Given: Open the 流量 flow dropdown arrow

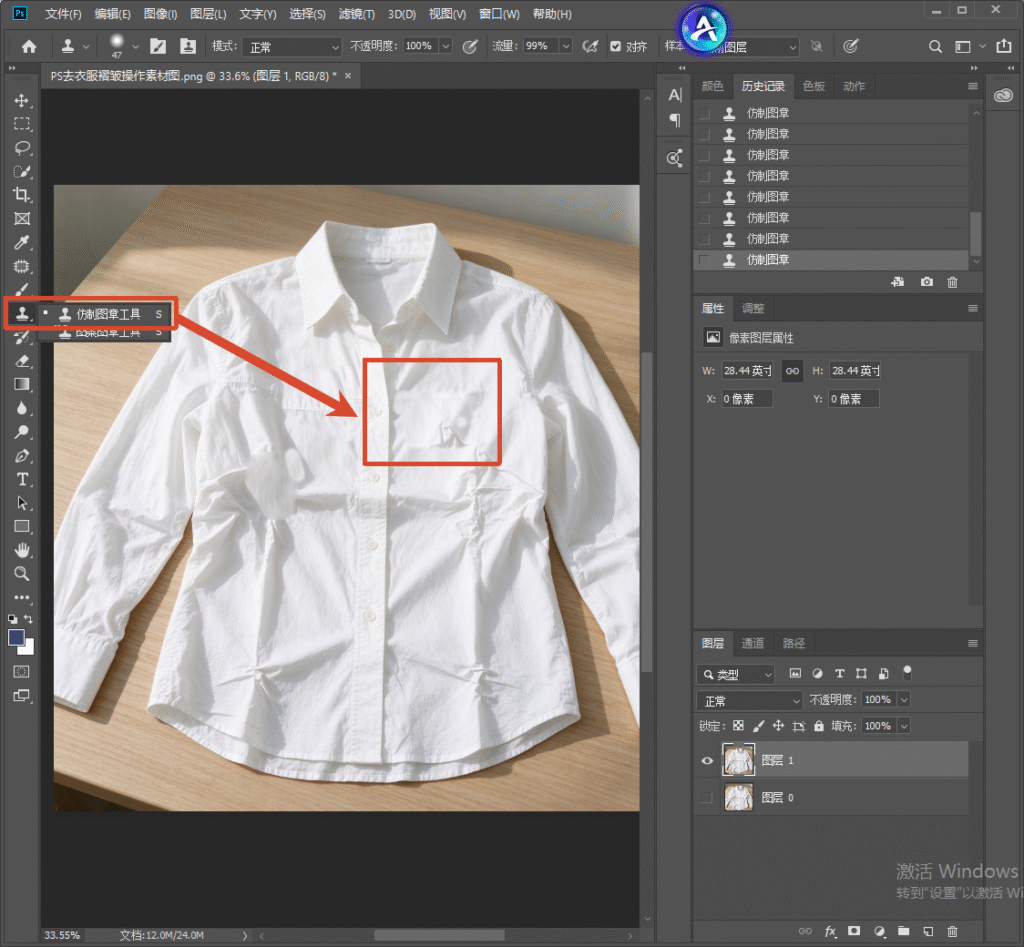Looking at the screenshot, I should 566,46.
